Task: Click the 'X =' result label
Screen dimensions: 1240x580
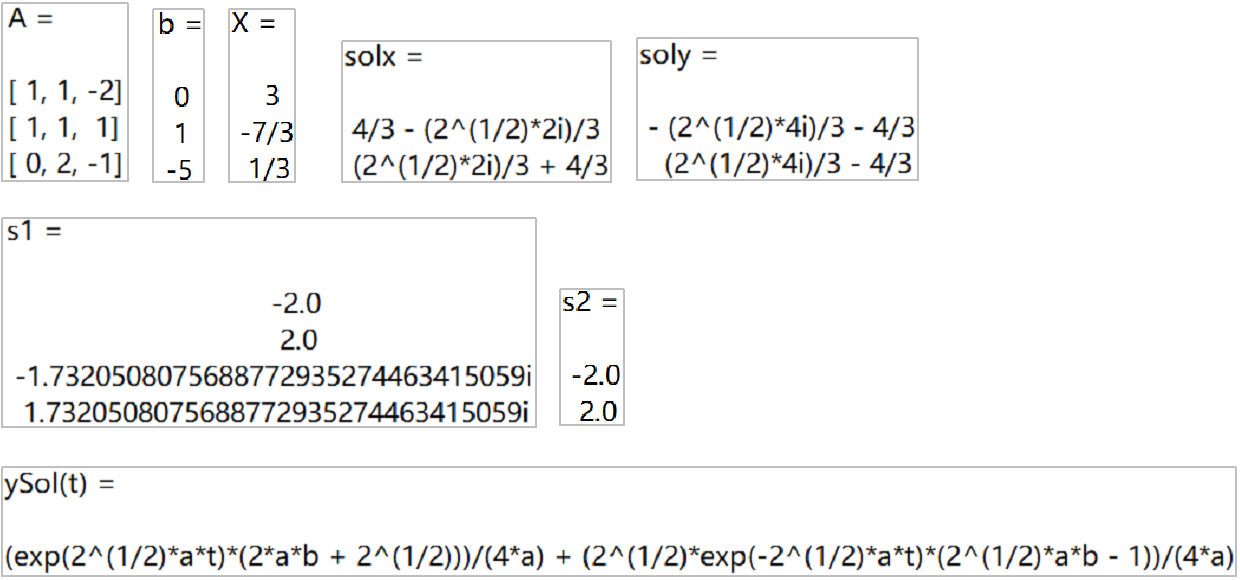Action: (x=252, y=23)
